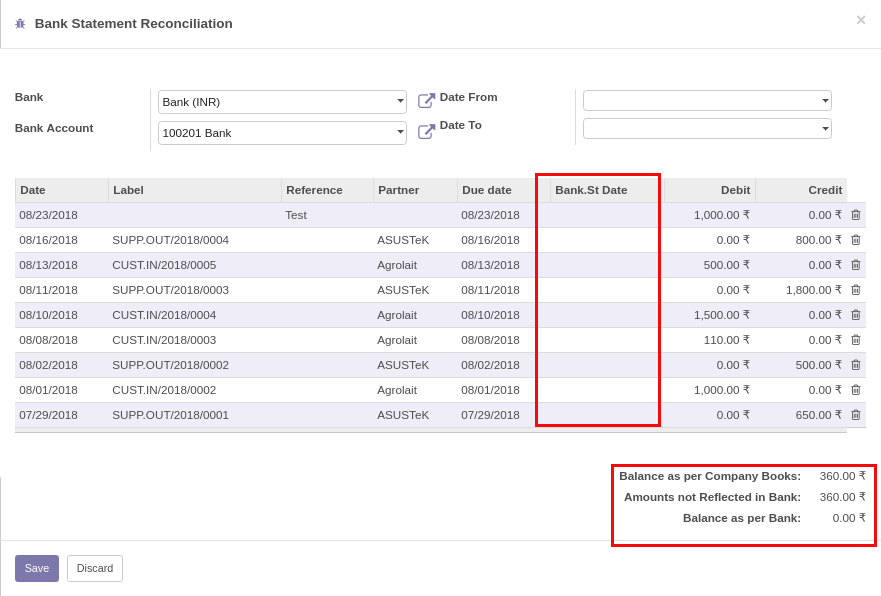Trash the CUST.IN/2018/0002 entry
Screen dimensions: 881x596
855,390
